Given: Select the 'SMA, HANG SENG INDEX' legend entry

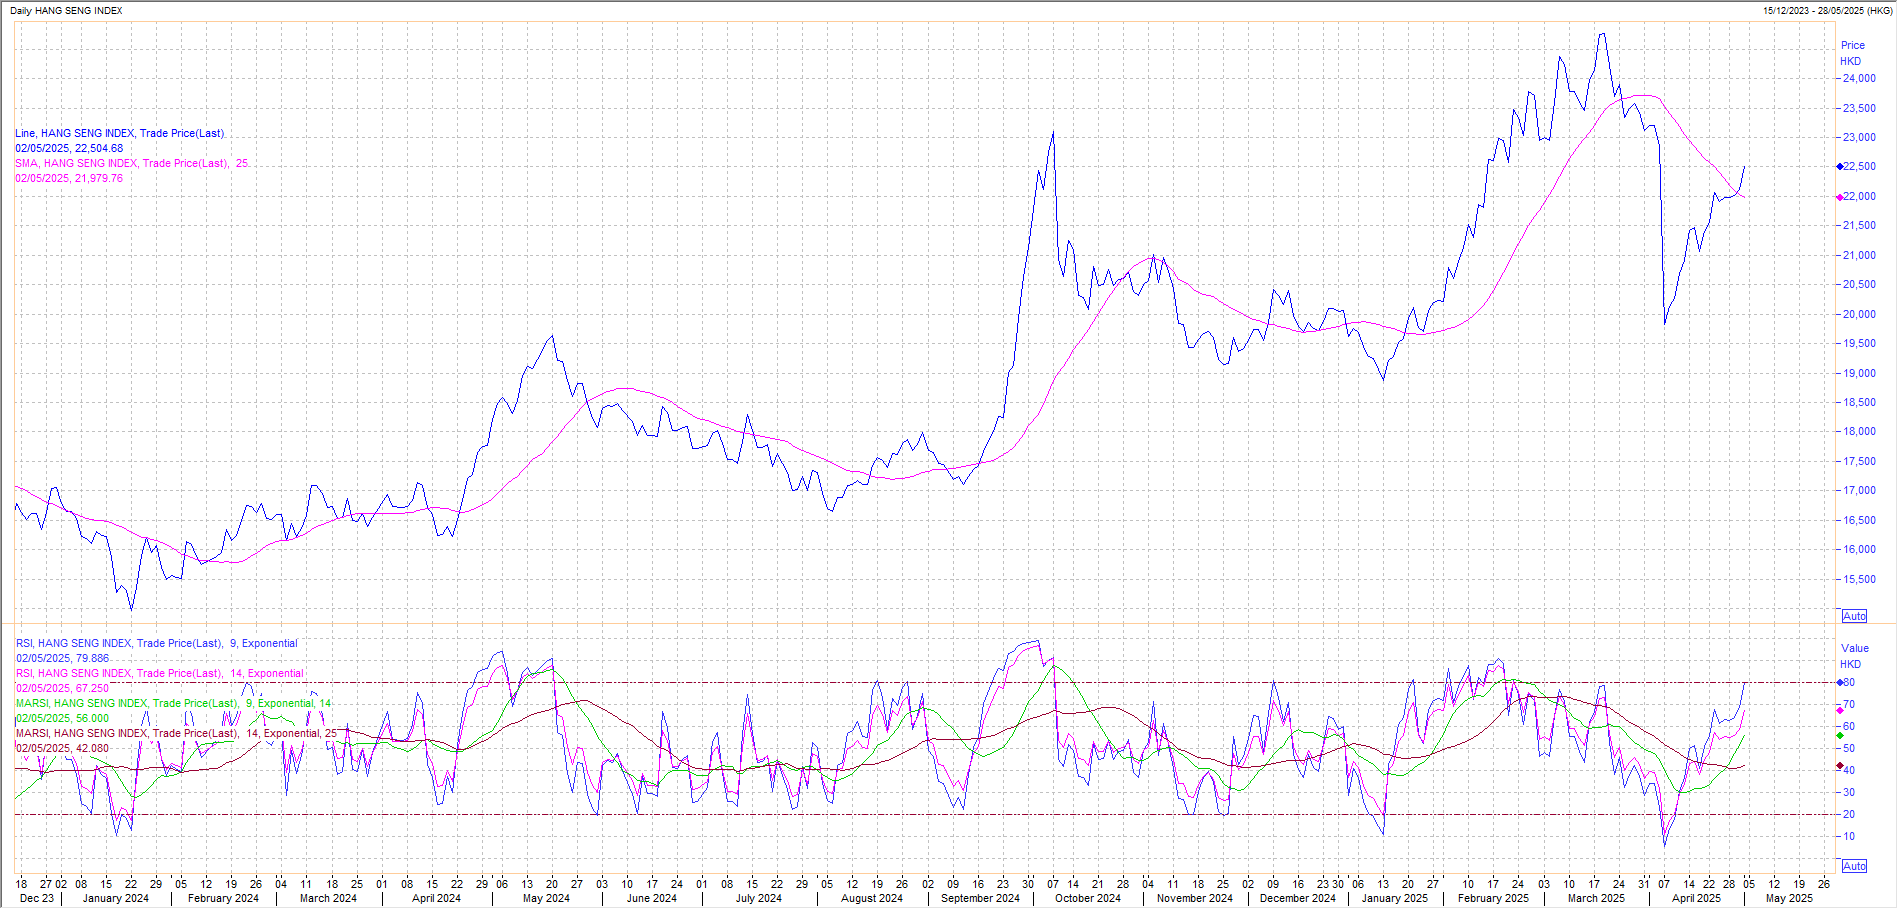Looking at the screenshot, I should coord(131,163).
